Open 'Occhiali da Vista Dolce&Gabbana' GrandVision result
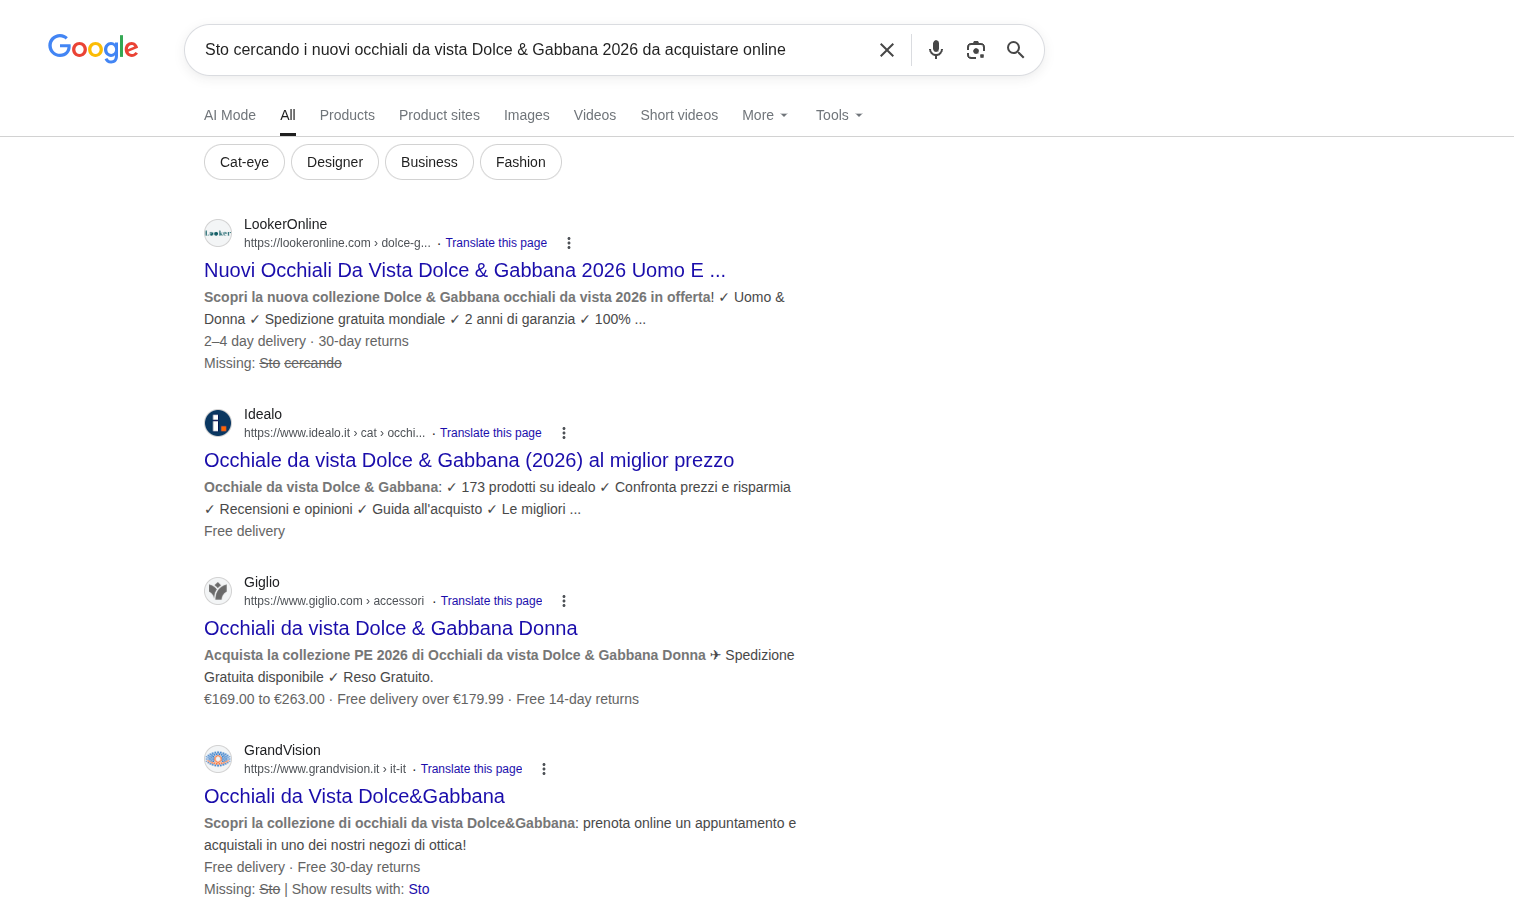The width and height of the screenshot is (1514, 909). coord(354,796)
